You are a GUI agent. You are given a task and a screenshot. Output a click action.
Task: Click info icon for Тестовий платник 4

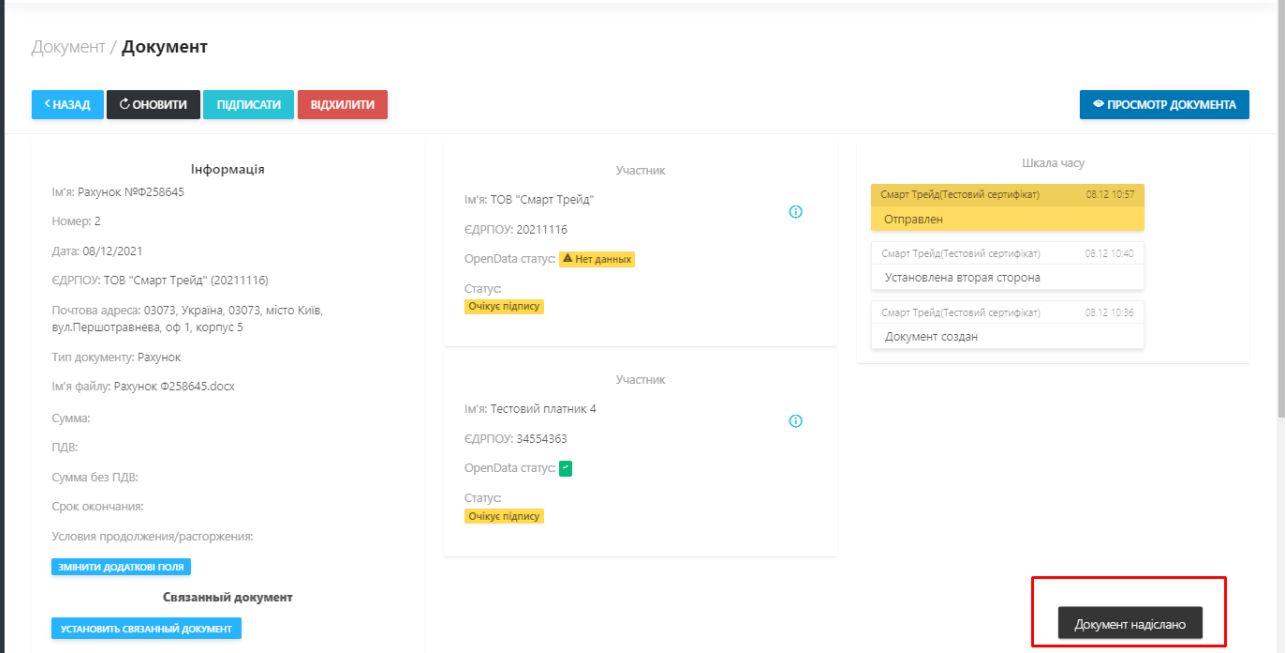pyautogui.click(x=796, y=421)
